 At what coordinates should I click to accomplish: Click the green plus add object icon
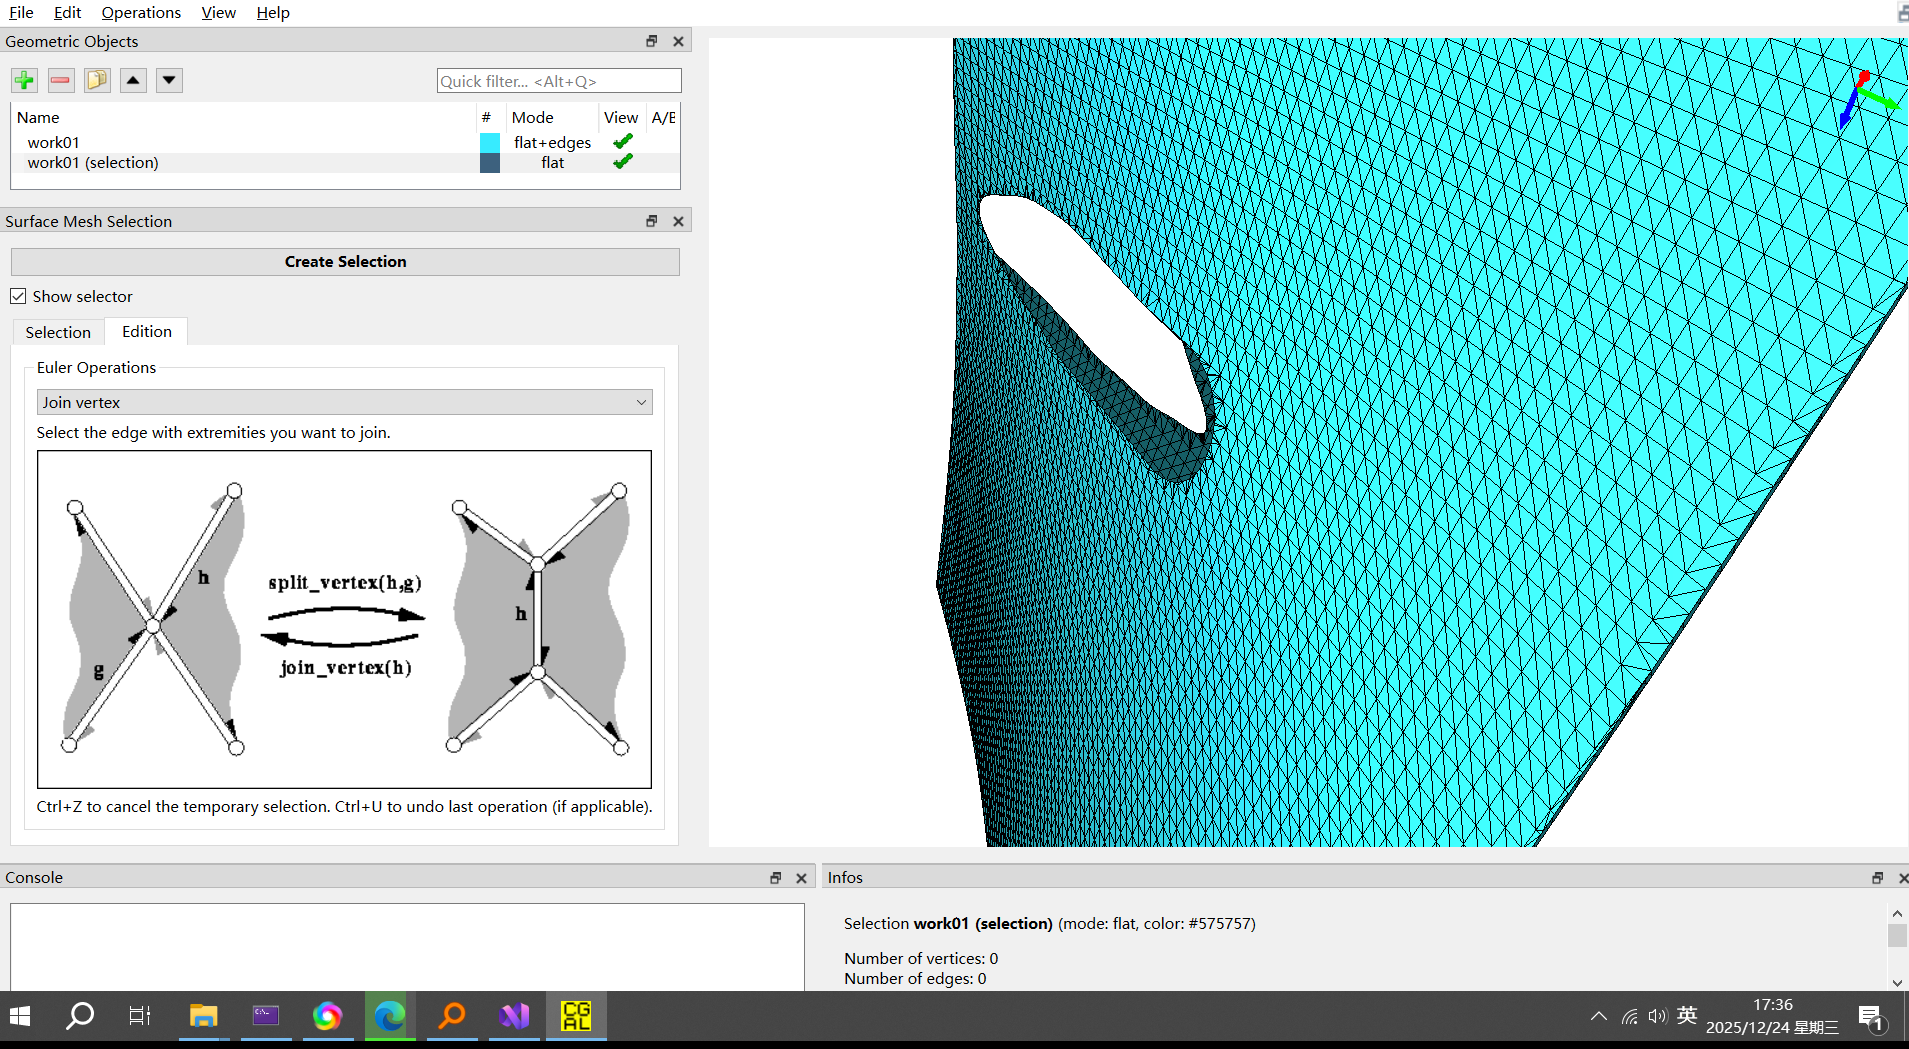pos(24,80)
